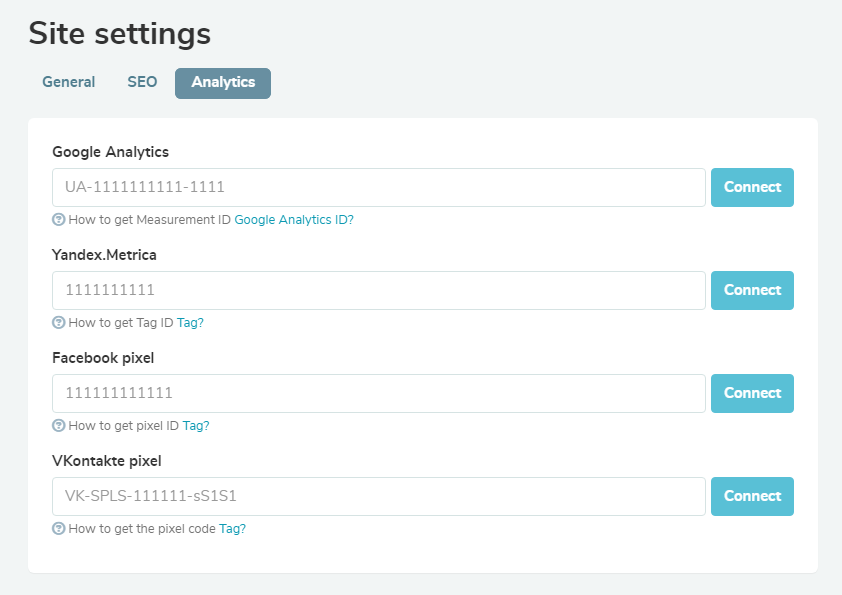Viewport: 842px width, 595px height.
Task: Connect the Yandex.Metrica integration
Action: pyautogui.click(x=752, y=290)
